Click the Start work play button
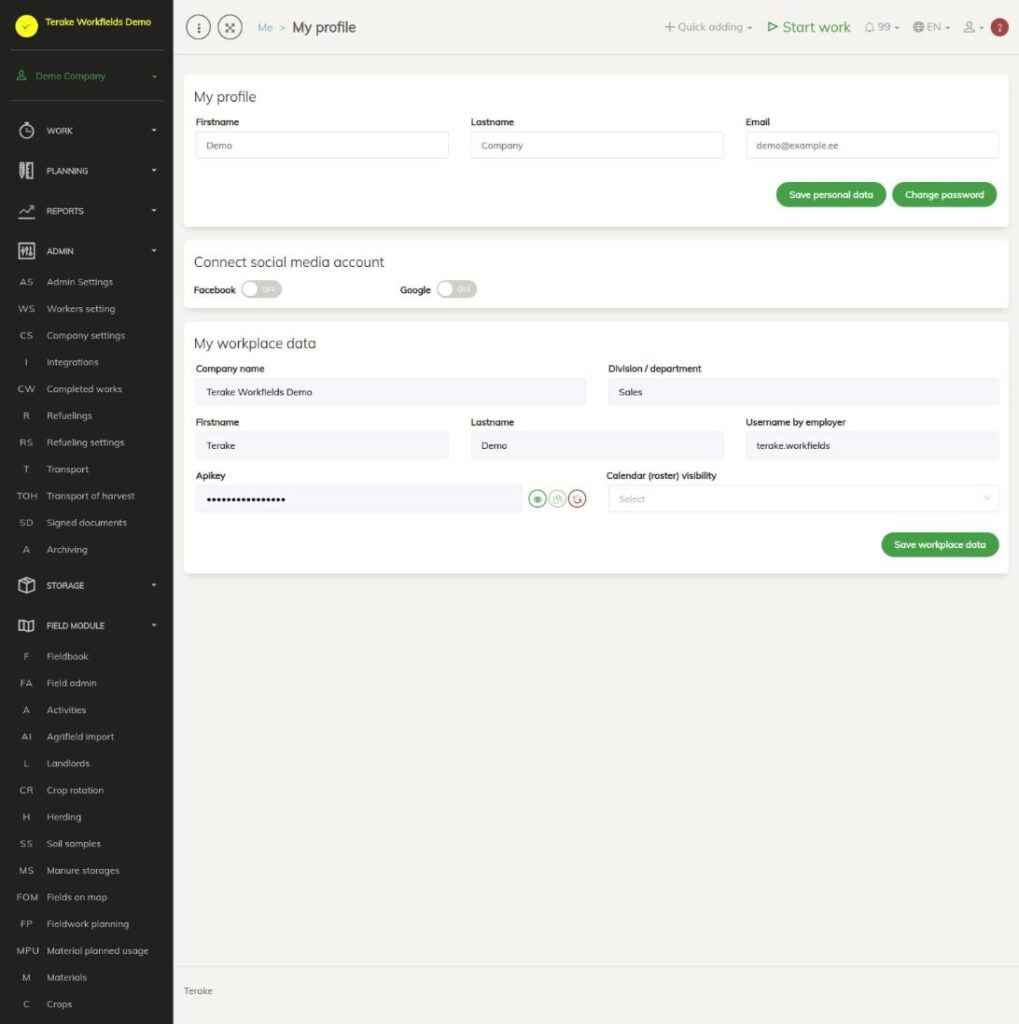1019x1024 pixels. coord(809,27)
